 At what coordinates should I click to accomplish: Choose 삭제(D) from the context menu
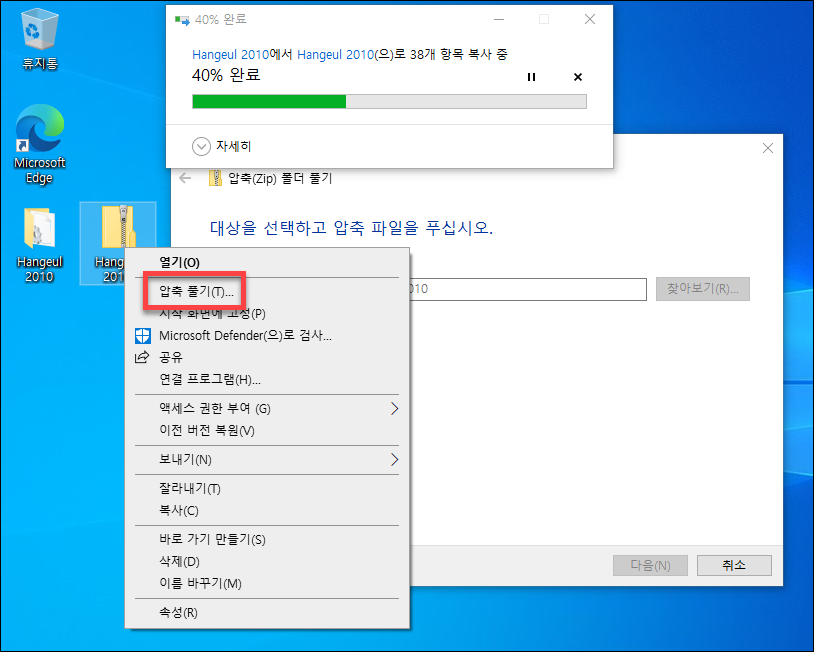pyautogui.click(x=267, y=561)
